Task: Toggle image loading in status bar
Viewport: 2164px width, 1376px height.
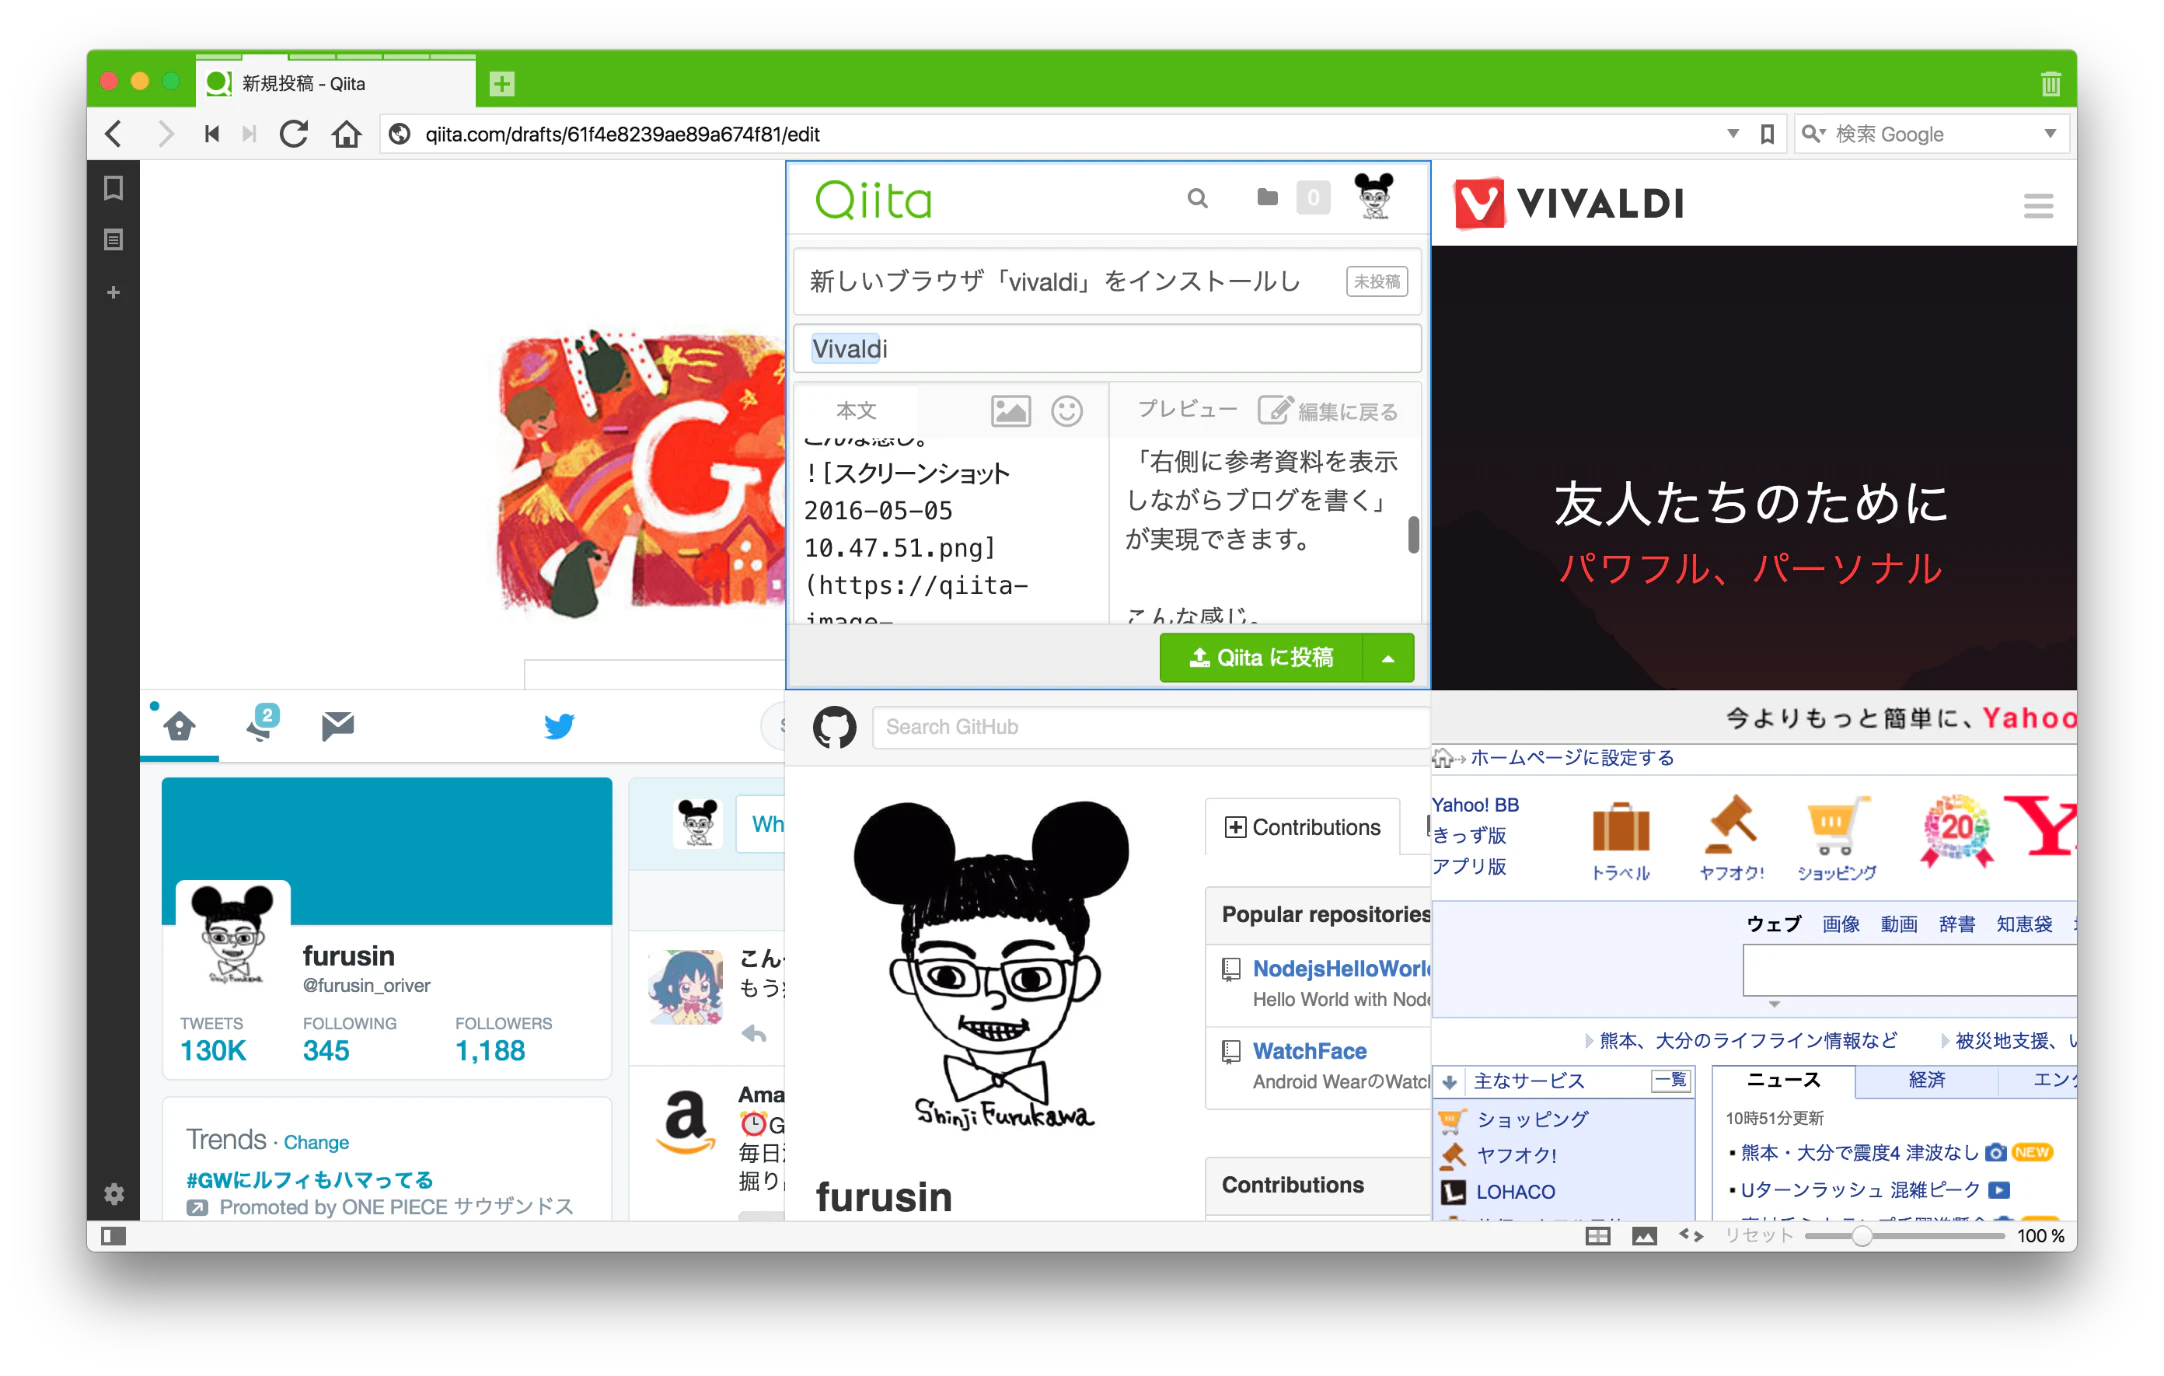Action: click(x=1644, y=1236)
